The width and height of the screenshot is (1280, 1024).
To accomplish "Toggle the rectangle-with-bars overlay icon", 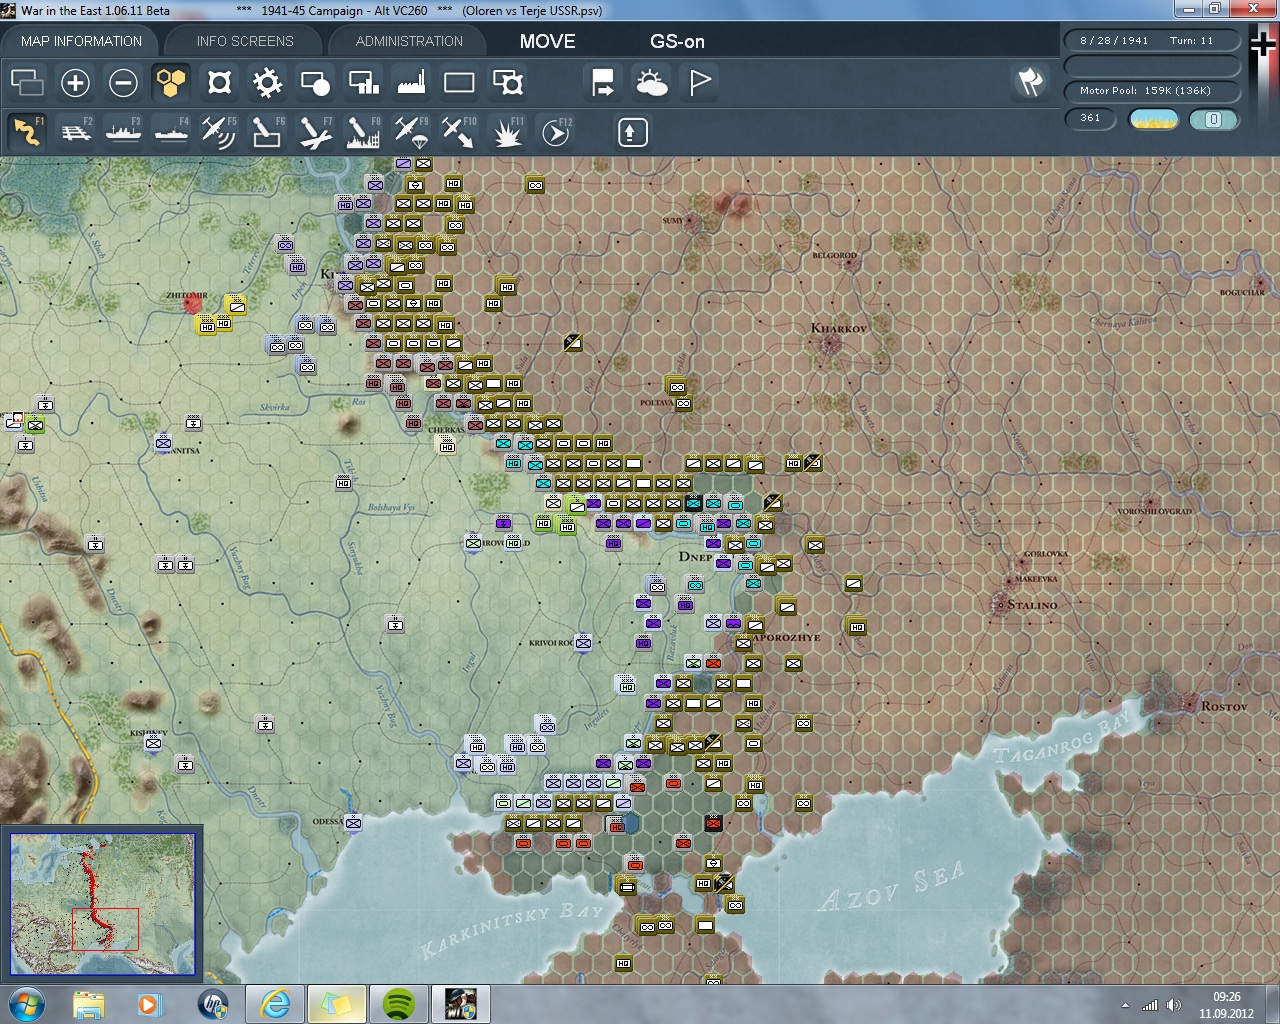I will coord(363,83).
